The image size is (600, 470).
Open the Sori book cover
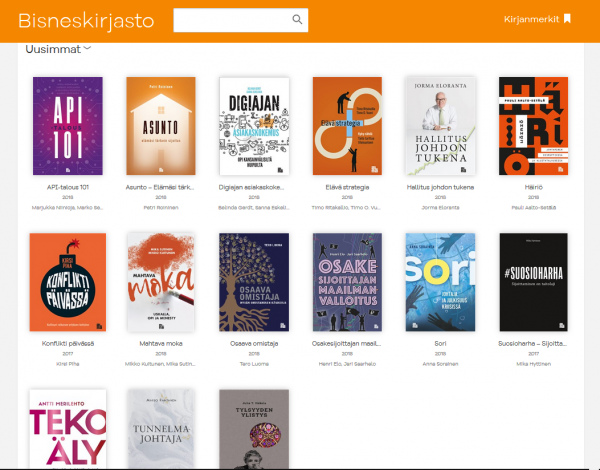[x=440, y=282]
